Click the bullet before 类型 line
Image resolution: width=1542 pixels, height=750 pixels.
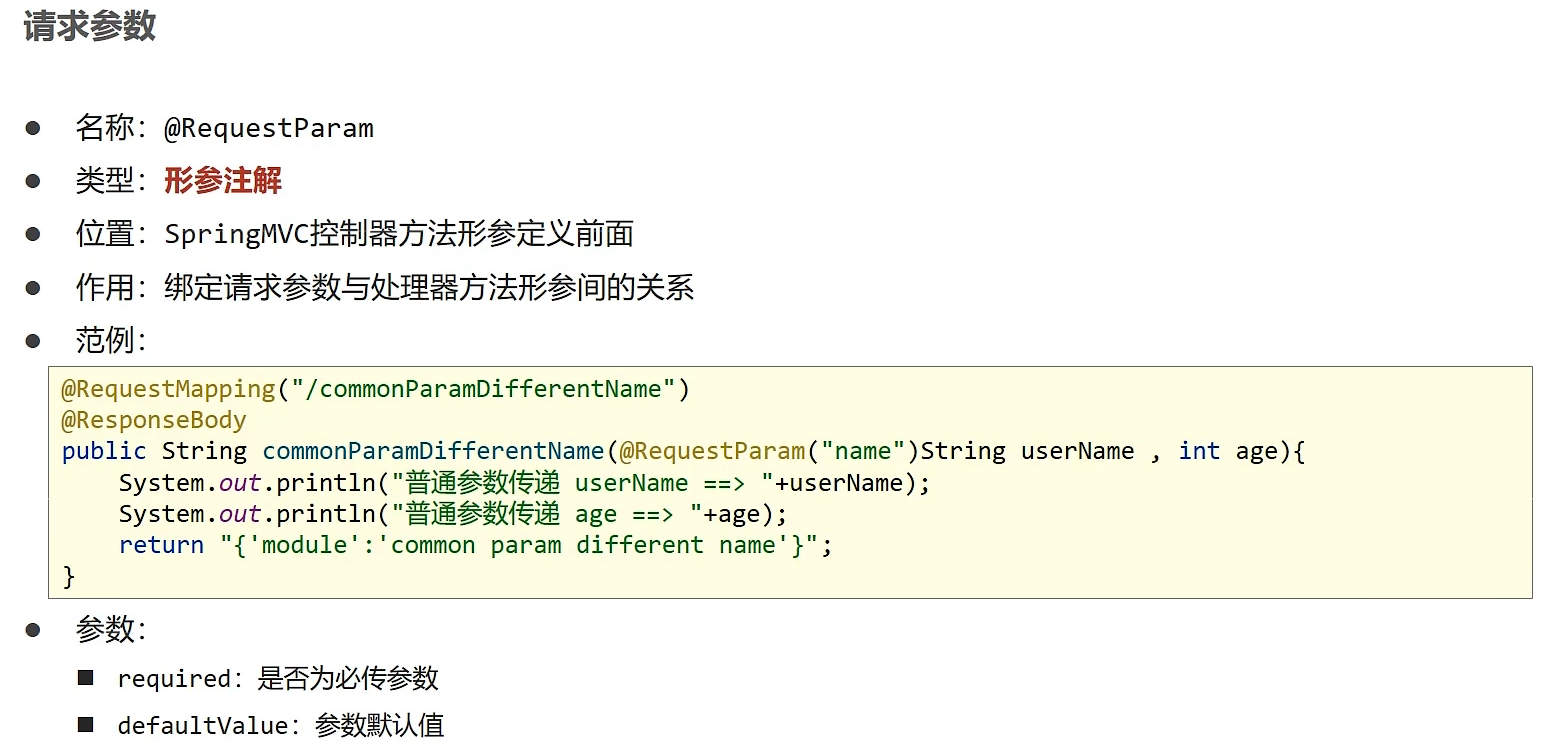click(x=33, y=181)
